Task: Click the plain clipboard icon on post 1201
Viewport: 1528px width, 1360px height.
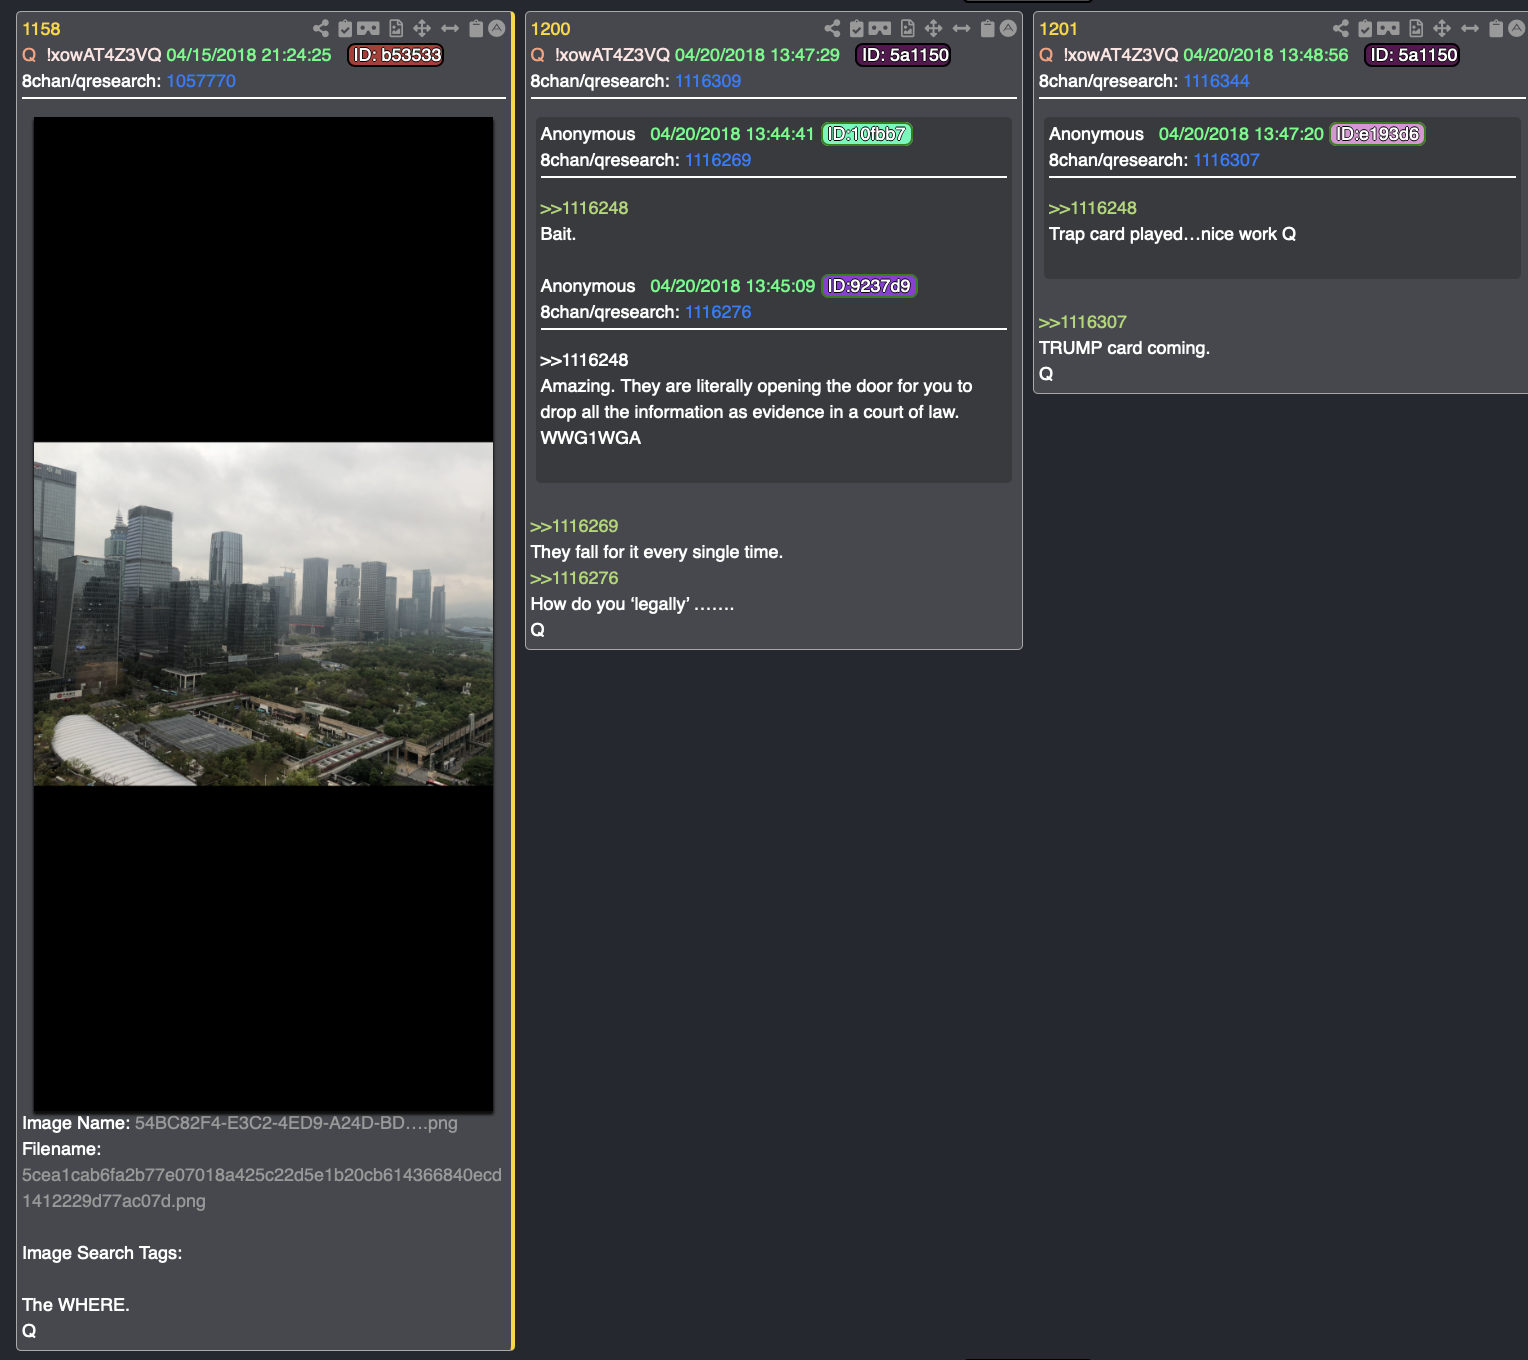Action: pos(1496,29)
